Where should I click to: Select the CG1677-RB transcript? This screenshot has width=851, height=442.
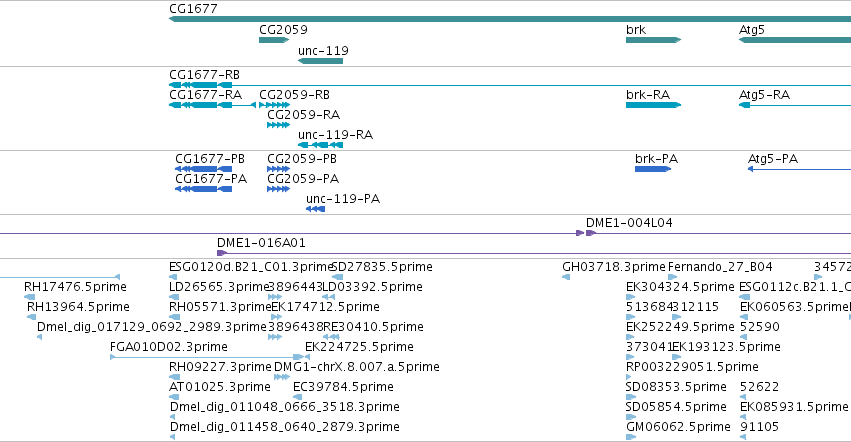pyautogui.click(x=510, y=85)
